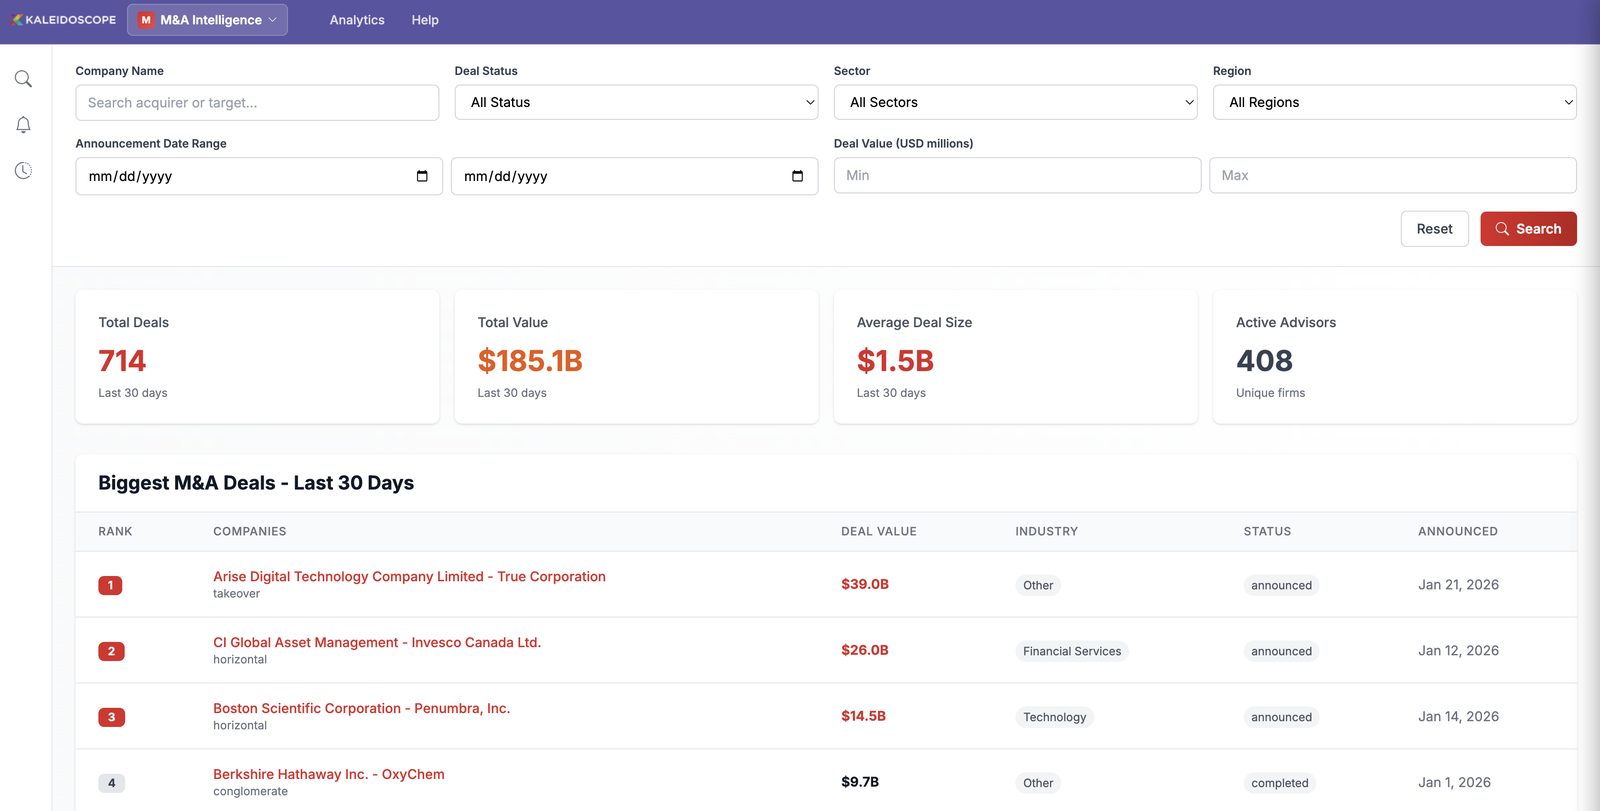Click the Active Advisors 408 card
1600x811 pixels.
click(1394, 356)
